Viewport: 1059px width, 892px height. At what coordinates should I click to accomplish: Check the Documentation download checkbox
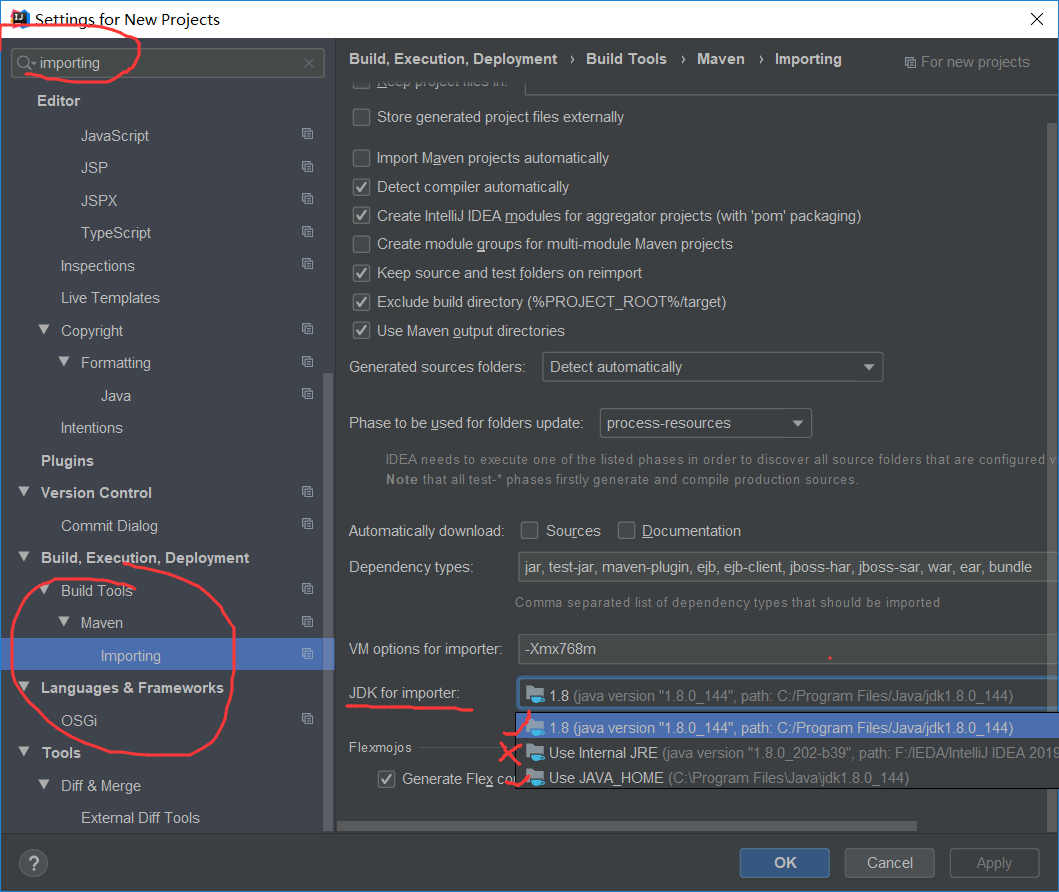(626, 531)
